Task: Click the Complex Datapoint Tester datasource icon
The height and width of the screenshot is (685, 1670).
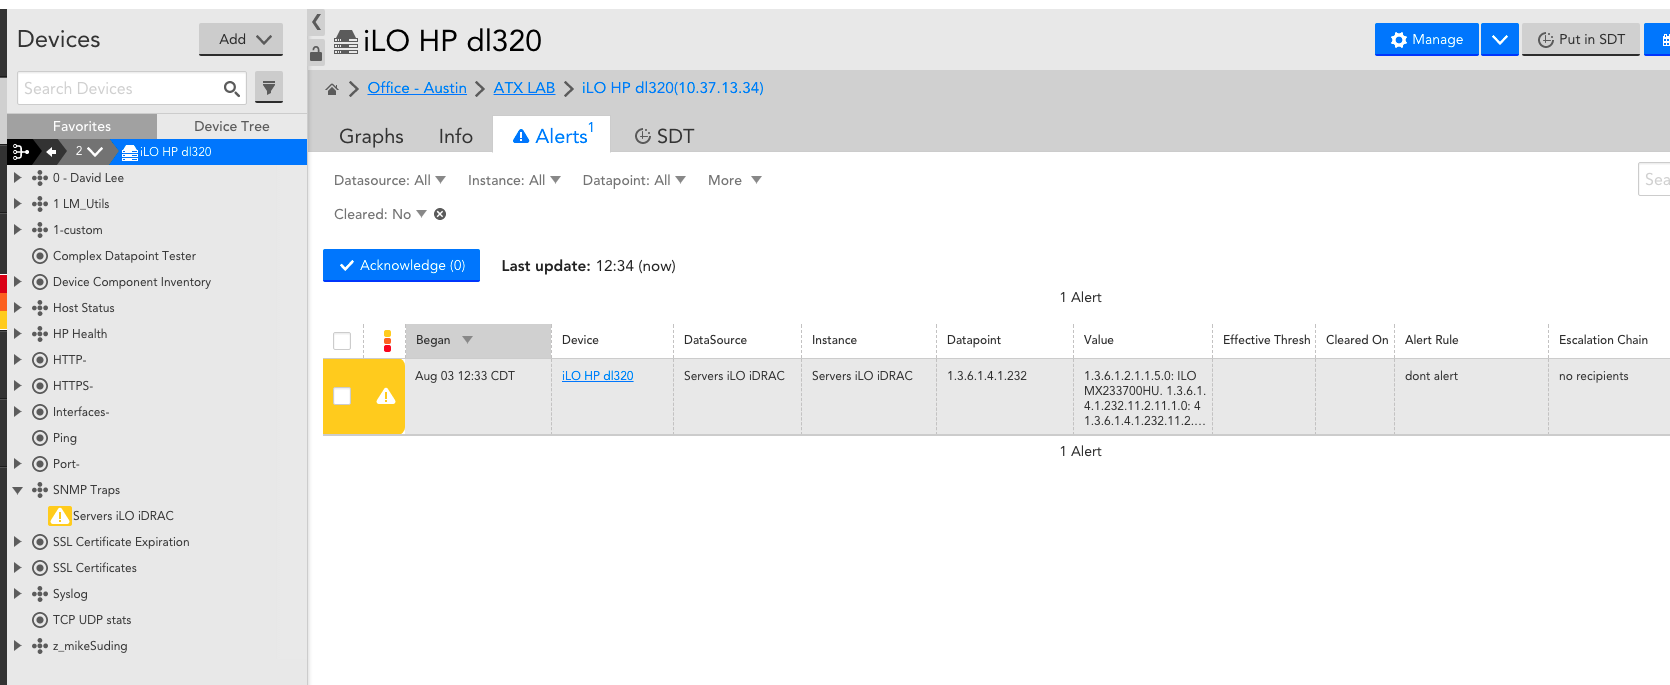Action: click(40, 256)
